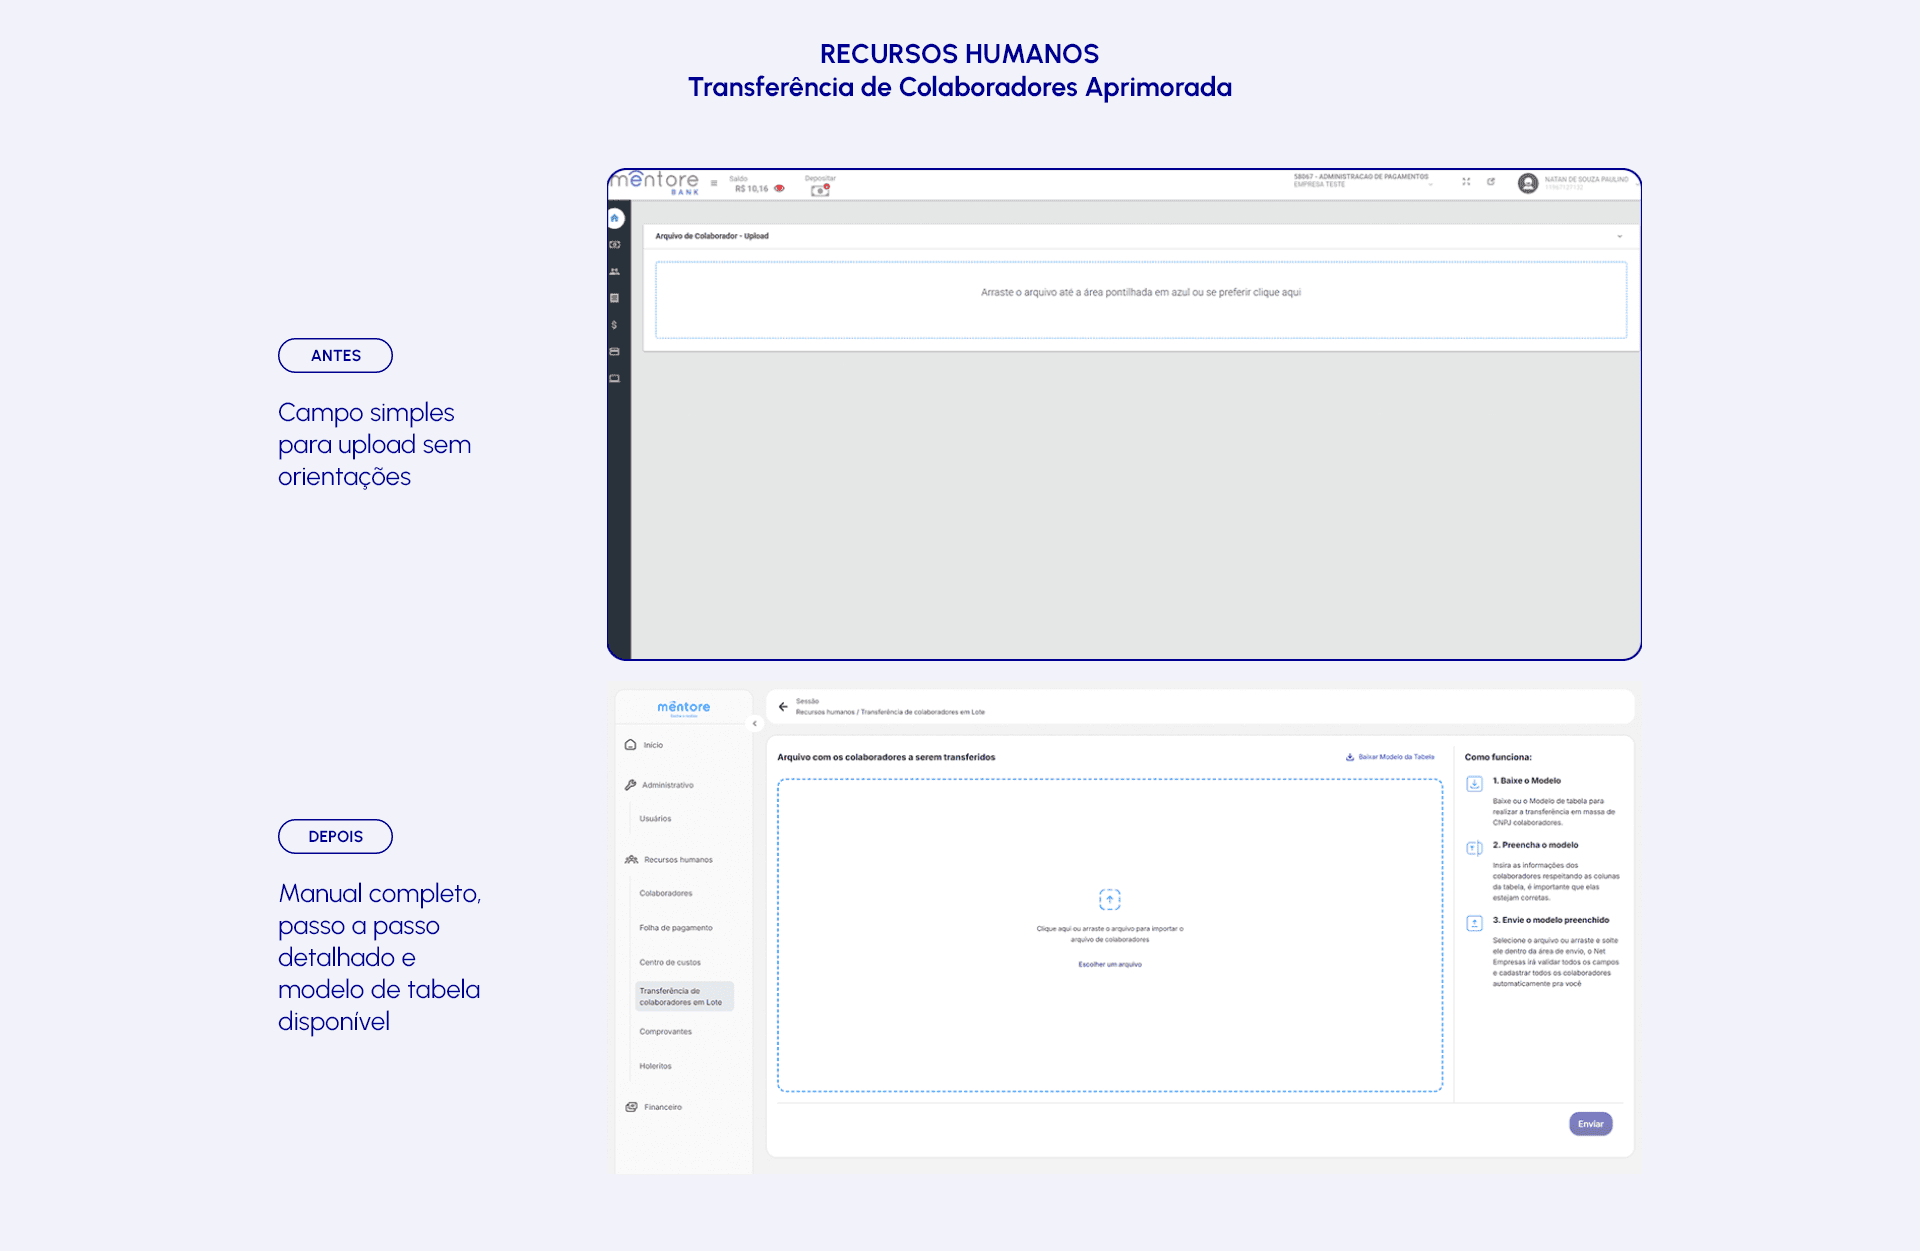
Task: Click the download icon next to Baixar Modelo da Tabela
Action: coord(1350,757)
